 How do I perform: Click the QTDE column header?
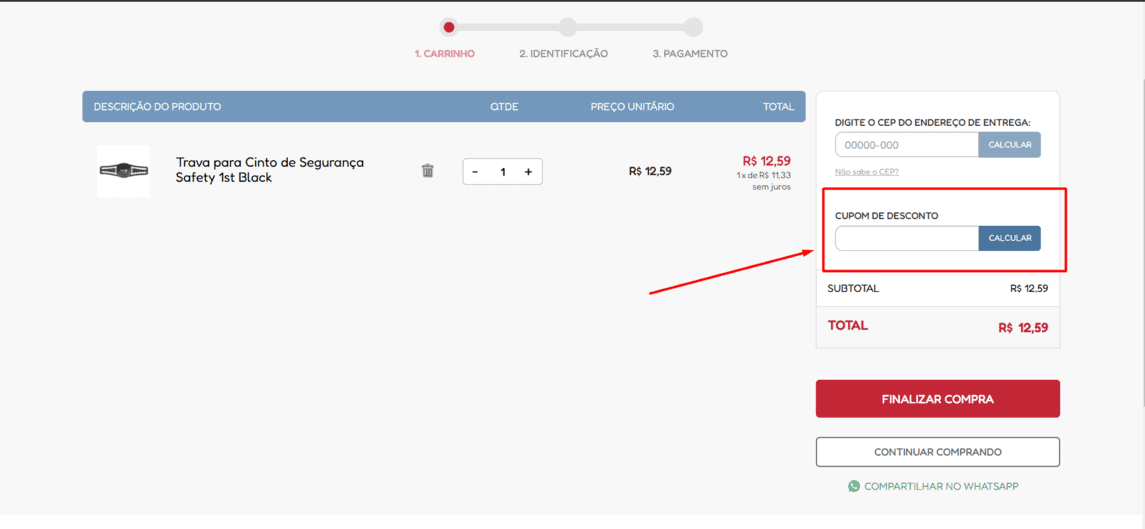pyautogui.click(x=504, y=107)
